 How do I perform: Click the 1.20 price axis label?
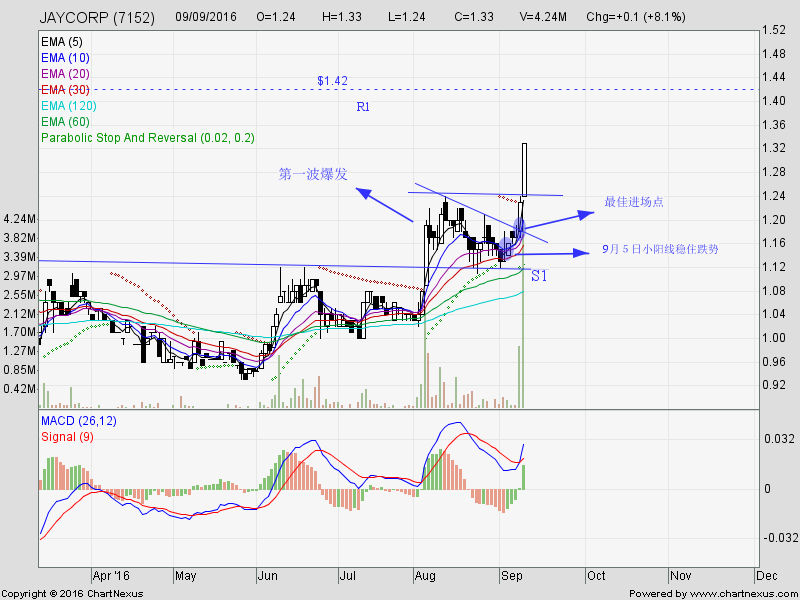(773, 219)
